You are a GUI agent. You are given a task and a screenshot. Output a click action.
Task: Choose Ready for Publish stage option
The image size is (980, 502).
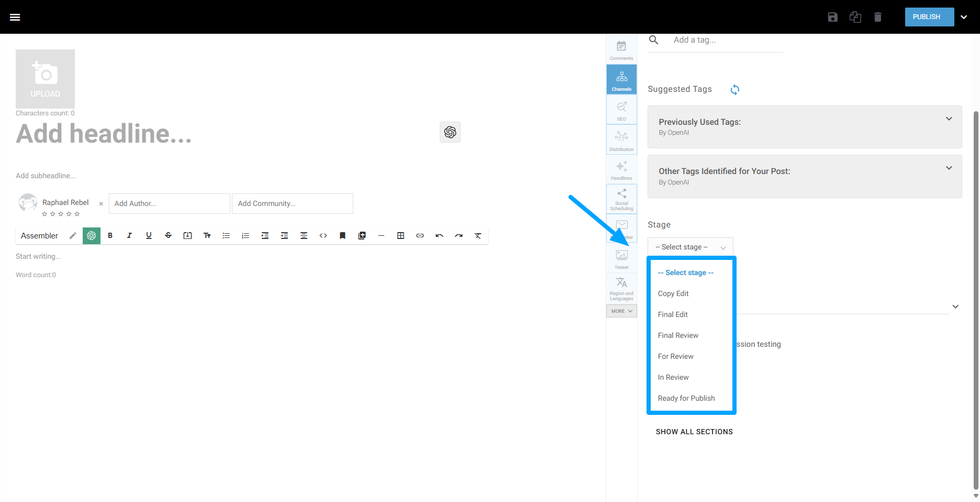coord(686,398)
